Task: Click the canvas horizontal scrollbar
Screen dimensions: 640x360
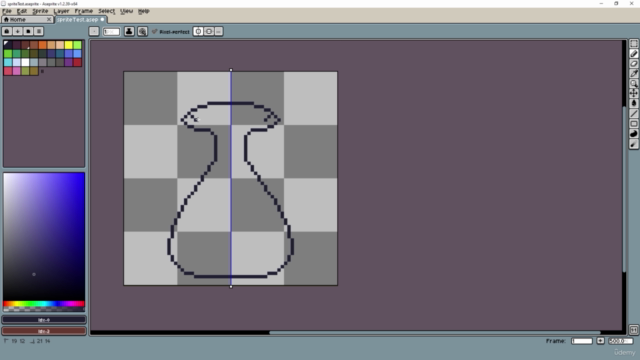Action: pos(435,333)
